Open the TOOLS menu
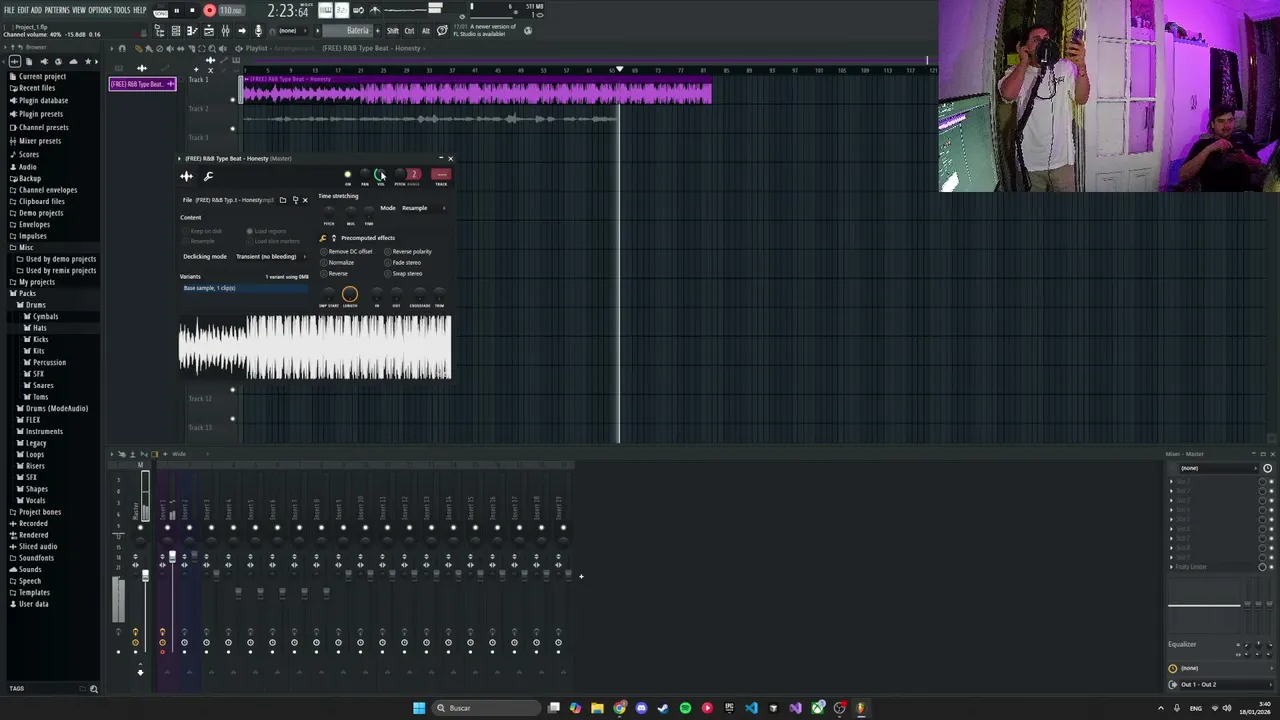 tap(122, 10)
